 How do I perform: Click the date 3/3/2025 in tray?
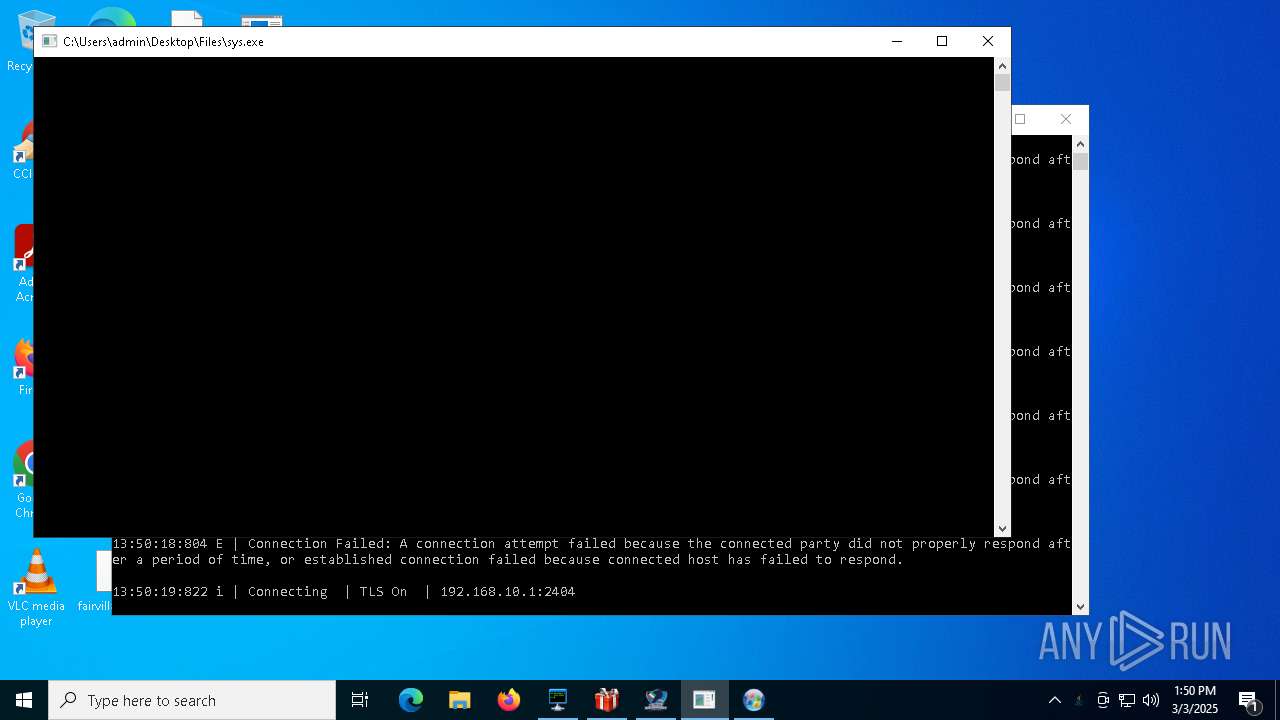click(x=1195, y=709)
